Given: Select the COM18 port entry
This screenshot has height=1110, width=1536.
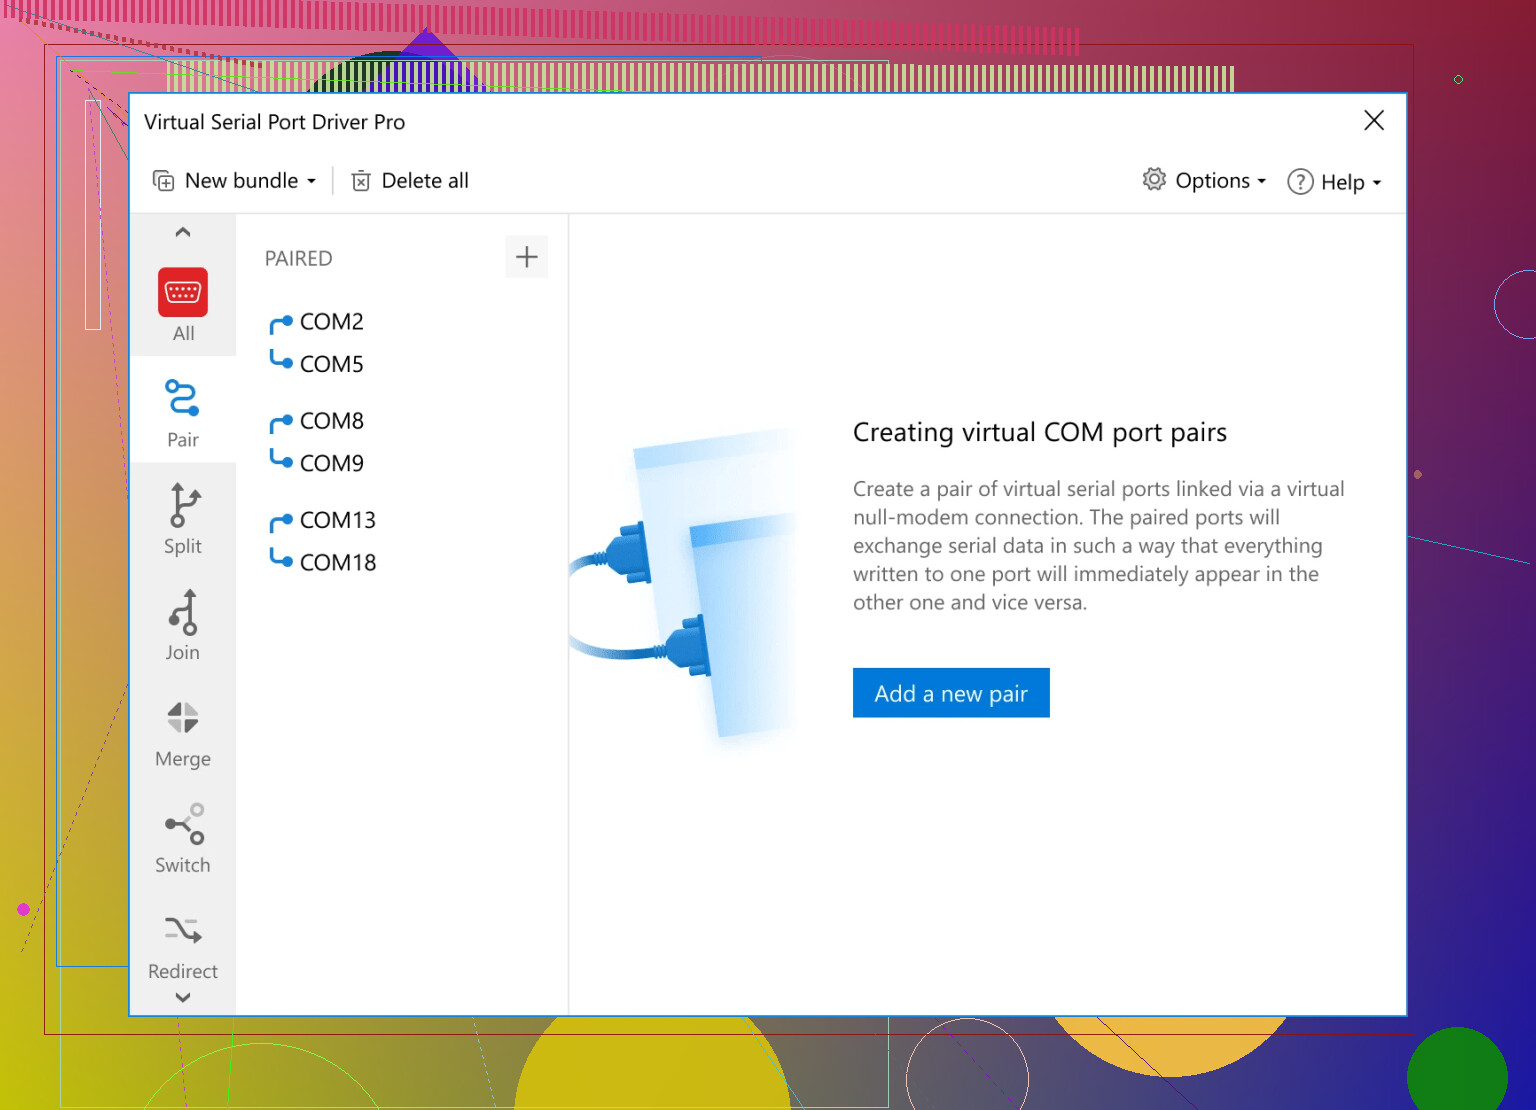Looking at the screenshot, I should click(337, 563).
